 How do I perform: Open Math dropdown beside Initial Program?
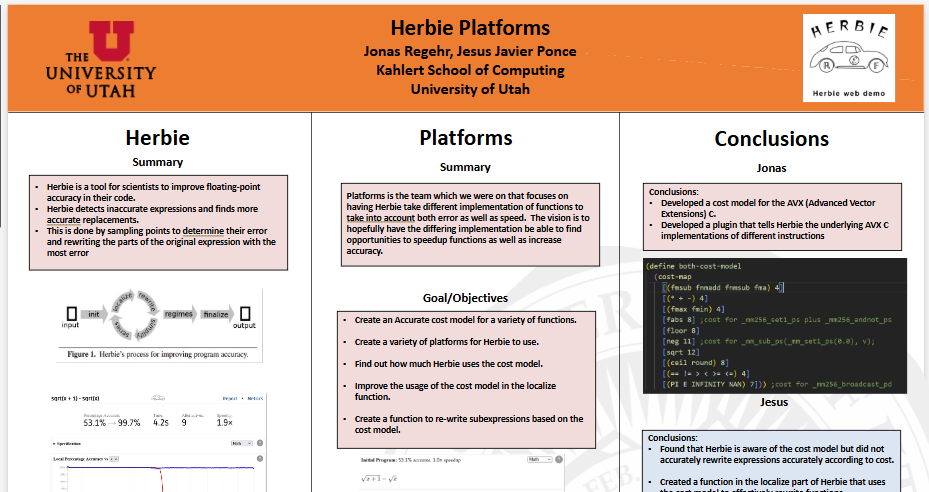(539, 459)
